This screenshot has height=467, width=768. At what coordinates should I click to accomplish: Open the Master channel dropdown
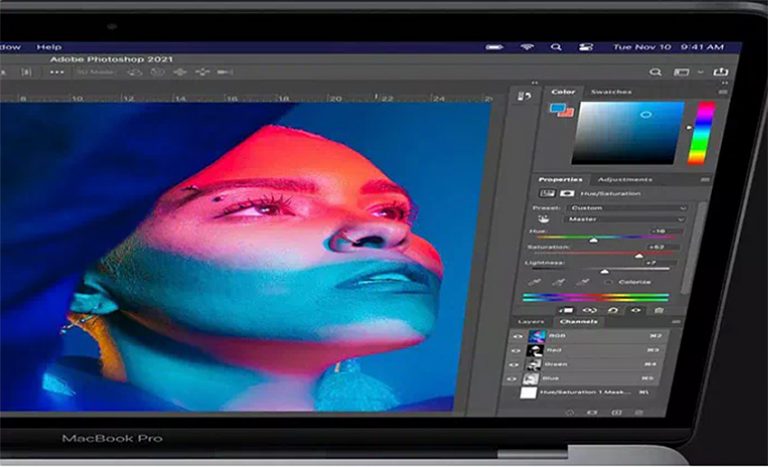point(625,219)
